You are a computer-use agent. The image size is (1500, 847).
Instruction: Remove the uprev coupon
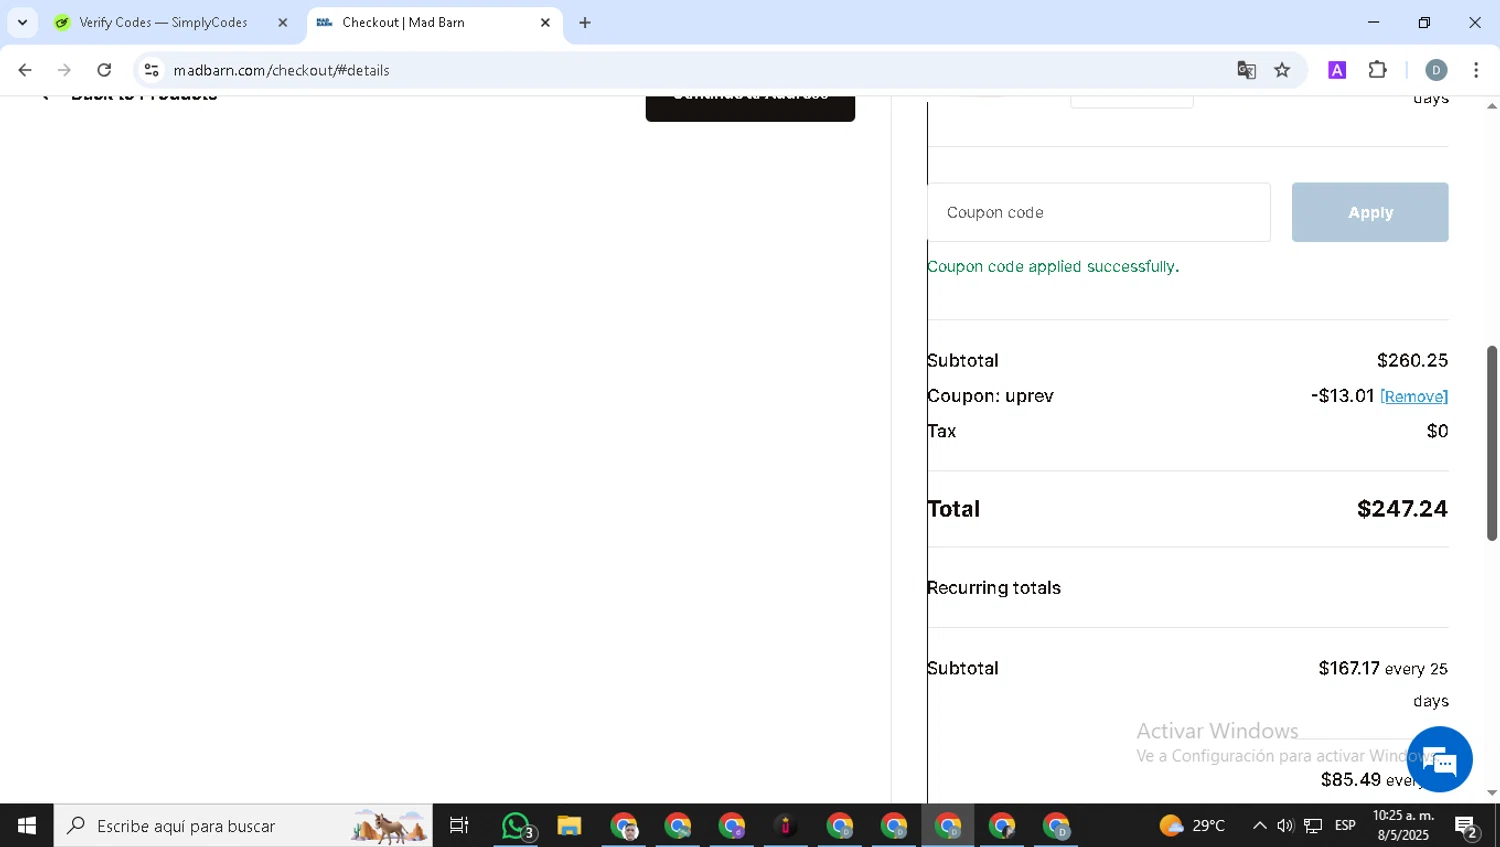1414,396
